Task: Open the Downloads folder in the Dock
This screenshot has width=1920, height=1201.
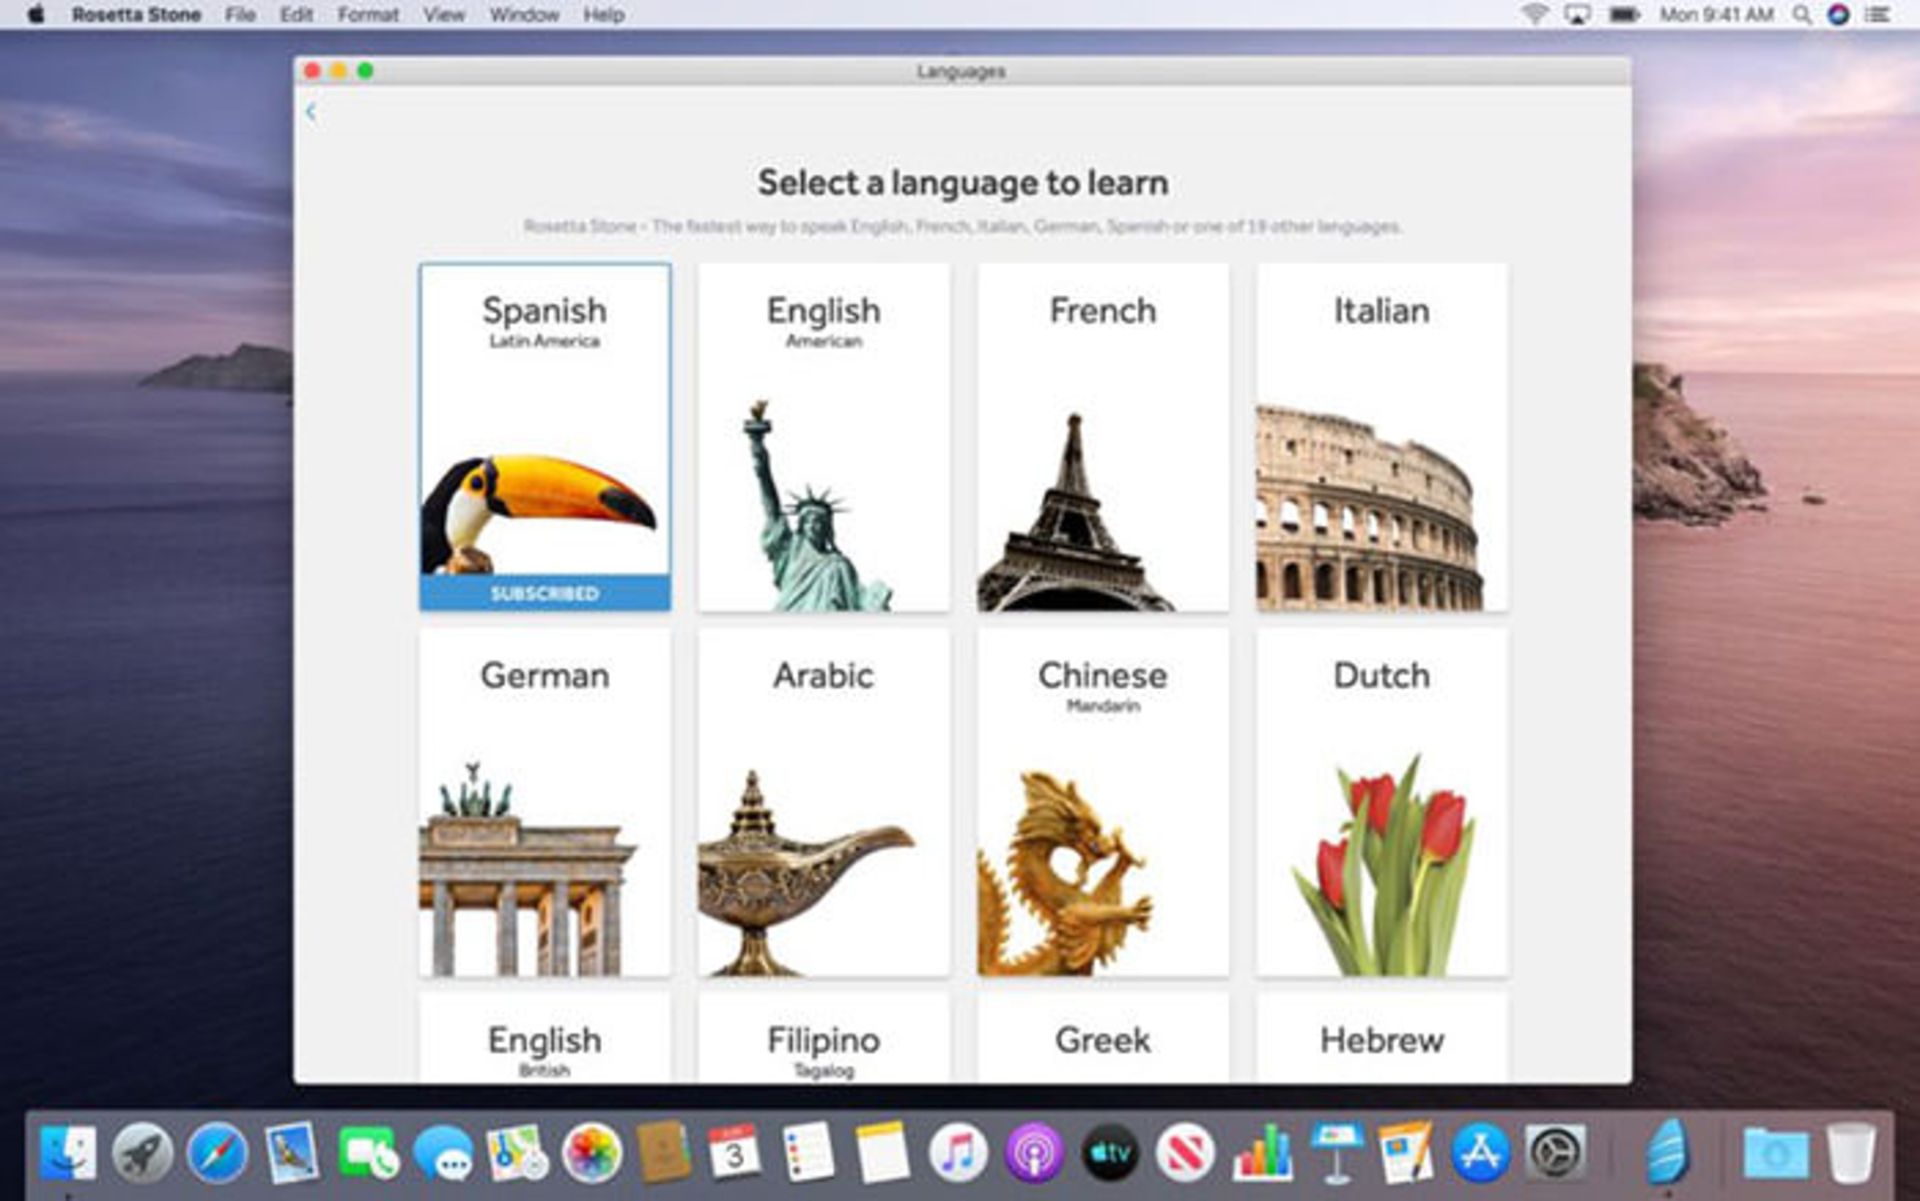Action: coord(1776,1153)
